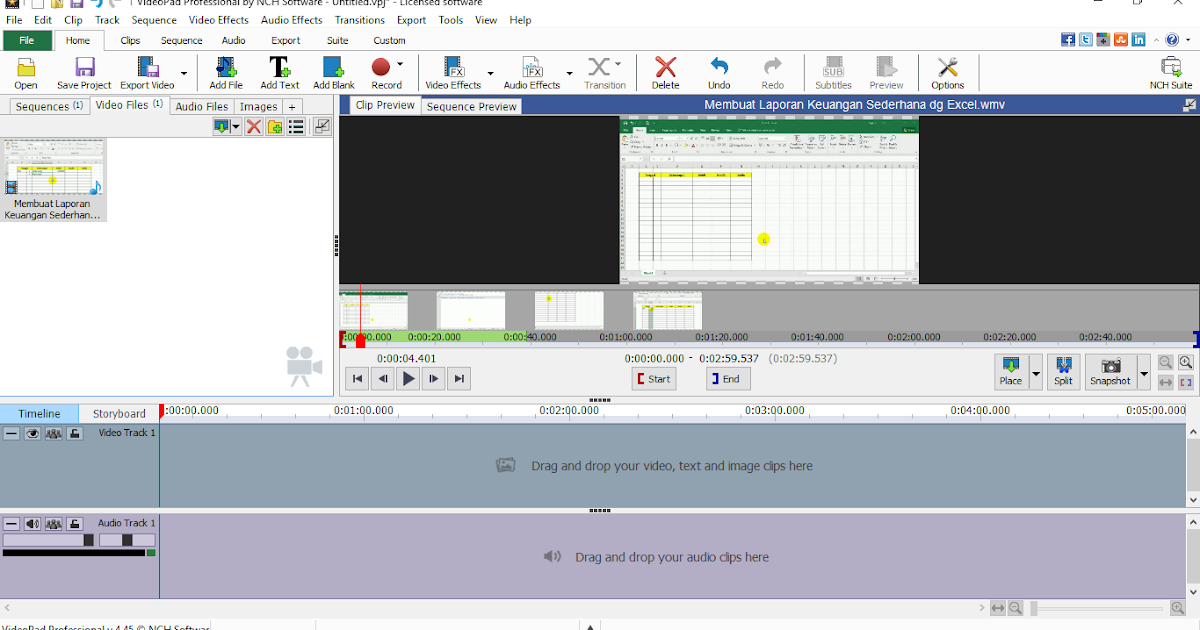This screenshot has width=1200, height=630.
Task: Toggle lock on Video Track 1
Action: coord(75,434)
